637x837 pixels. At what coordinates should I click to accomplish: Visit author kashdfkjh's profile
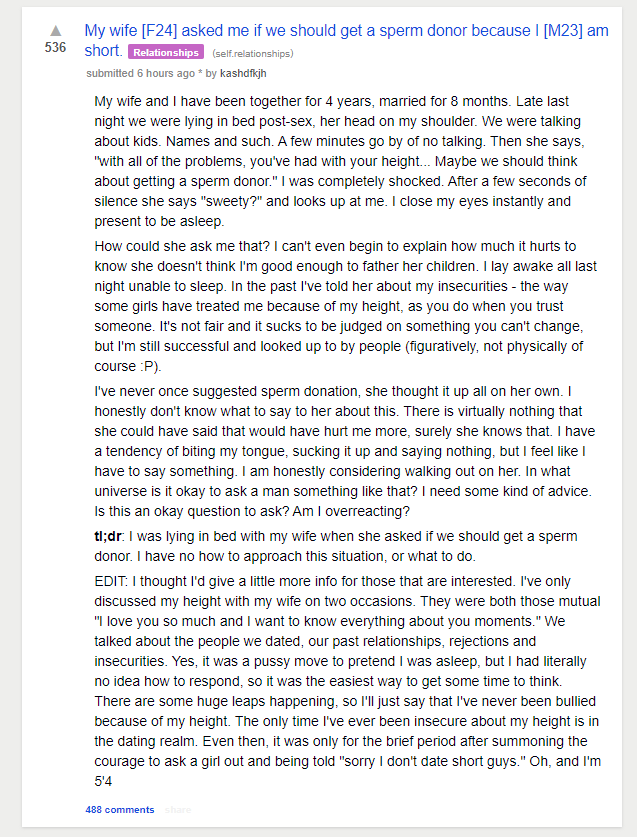(x=243, y=73)
